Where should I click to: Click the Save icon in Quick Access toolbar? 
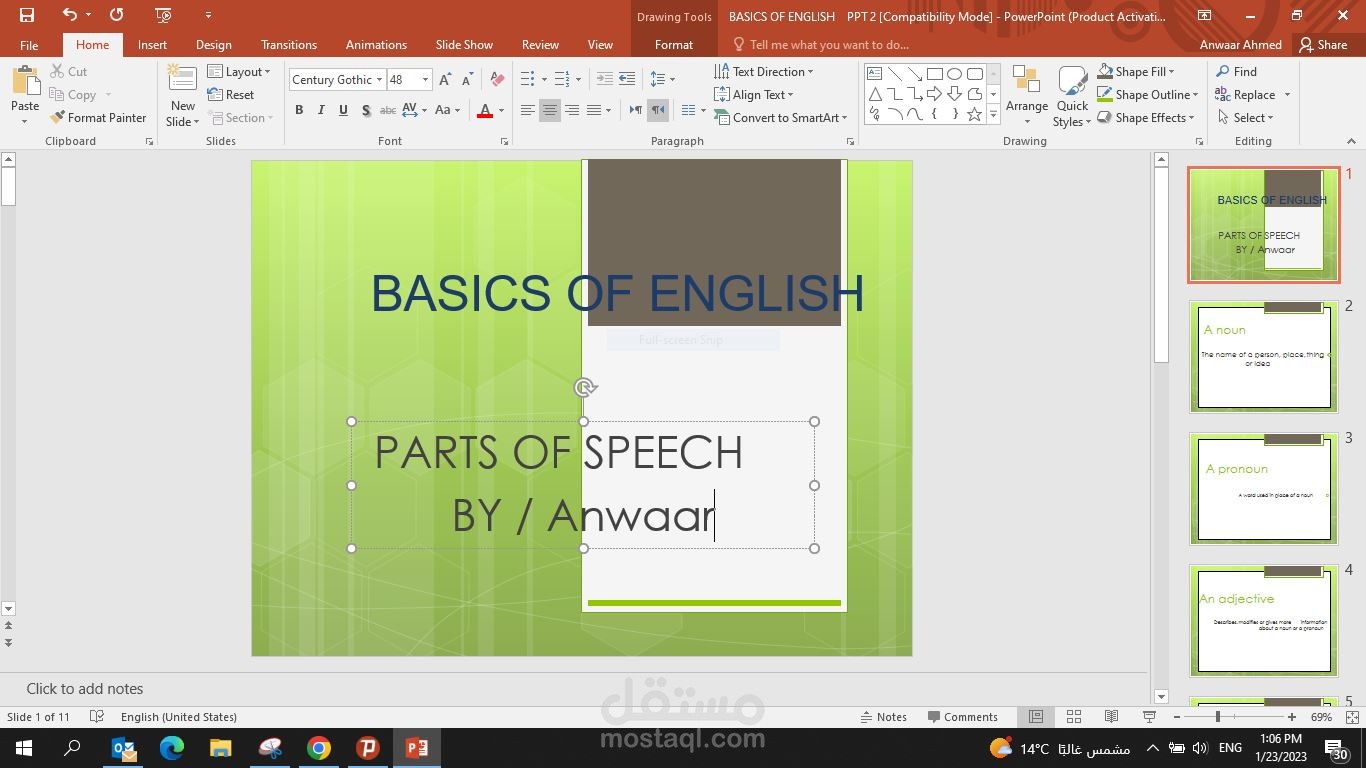click(x=27, y=15)
